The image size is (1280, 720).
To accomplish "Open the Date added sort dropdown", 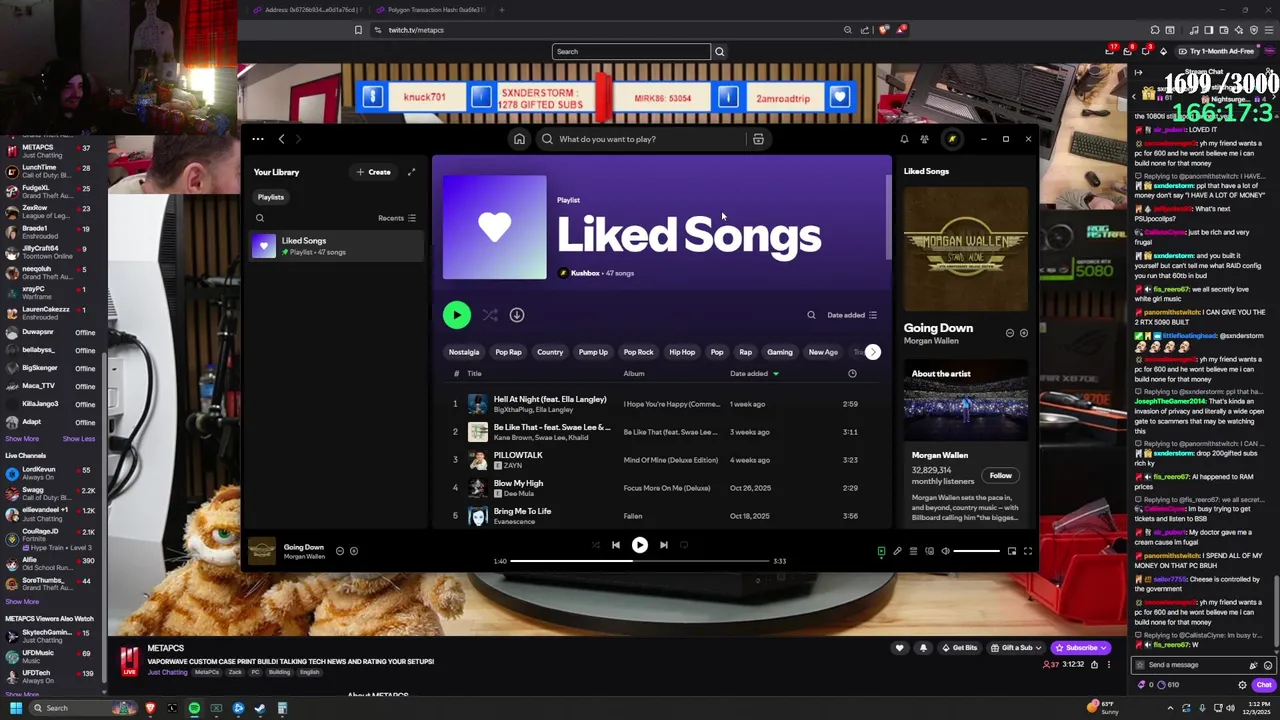I will coord(852,315).
